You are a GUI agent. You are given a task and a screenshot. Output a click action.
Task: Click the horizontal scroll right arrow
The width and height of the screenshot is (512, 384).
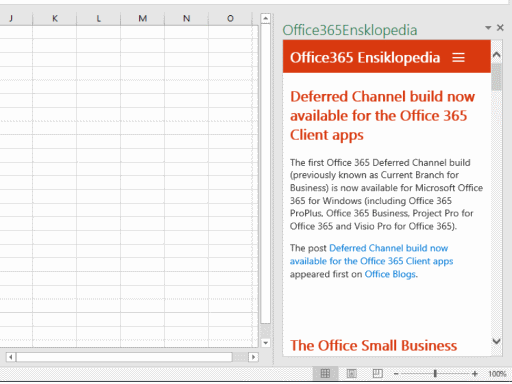tap(253, 357)
